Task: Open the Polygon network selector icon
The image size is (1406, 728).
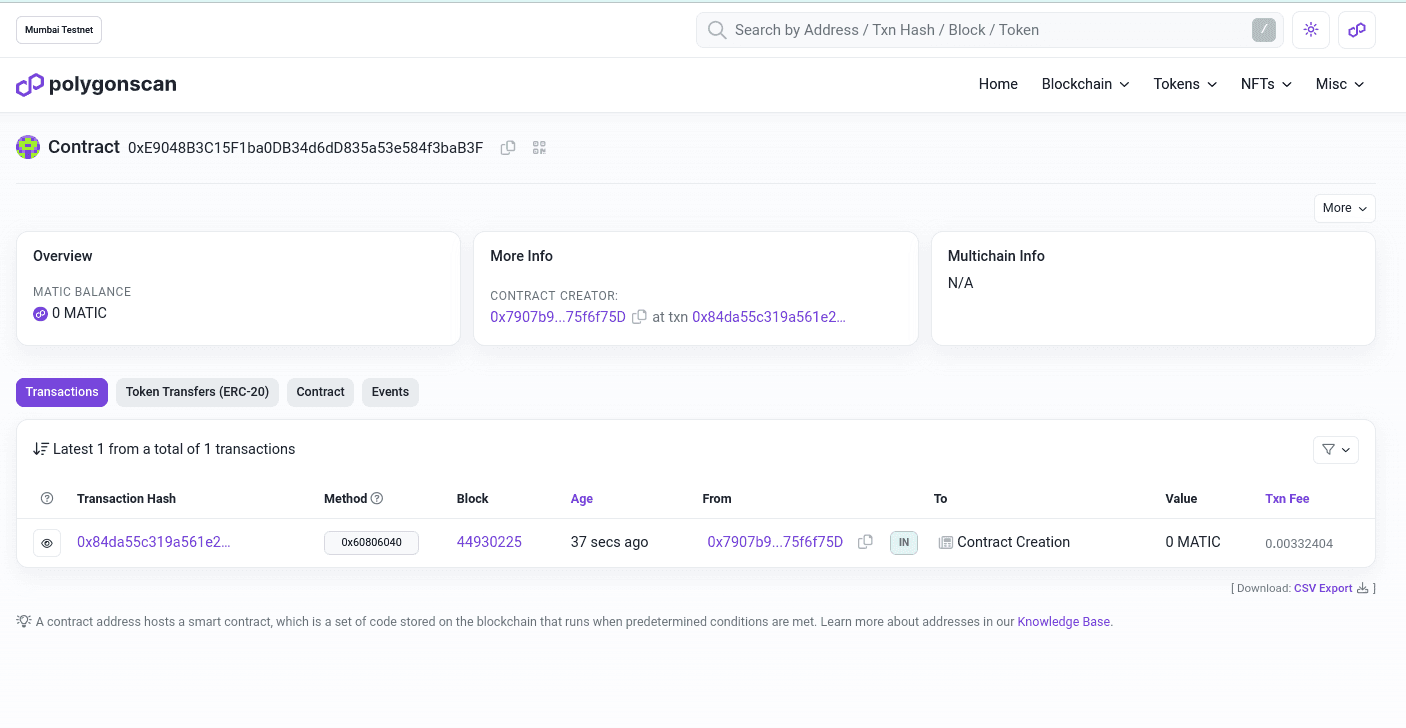Action: tap(1357, 30)
